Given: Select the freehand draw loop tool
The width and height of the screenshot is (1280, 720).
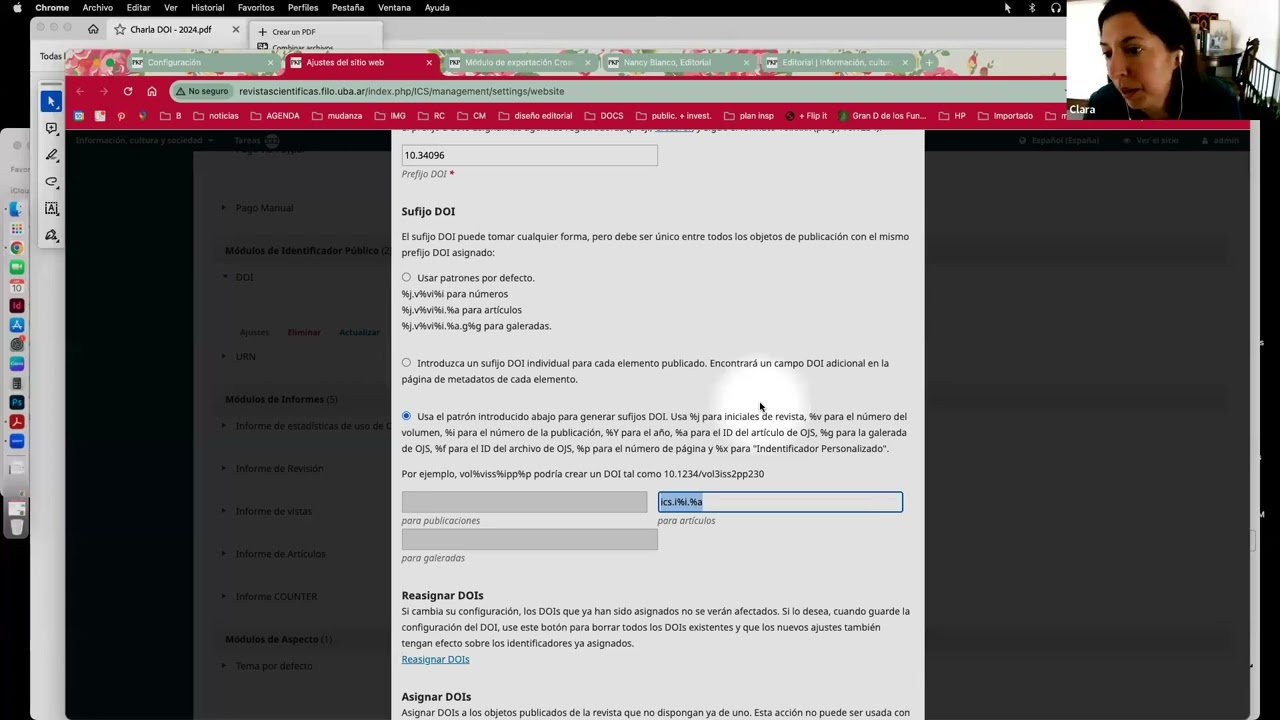Looking at the screenshot, I should (x=52, y=182).
